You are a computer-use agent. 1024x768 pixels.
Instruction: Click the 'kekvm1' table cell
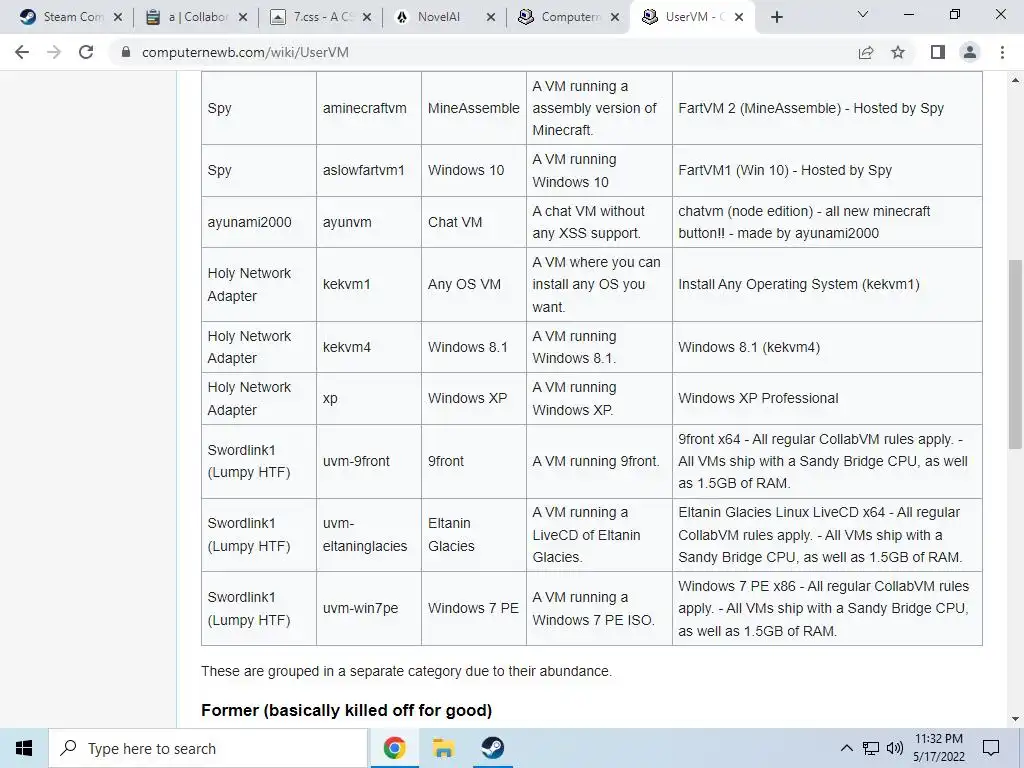[369, 284]
